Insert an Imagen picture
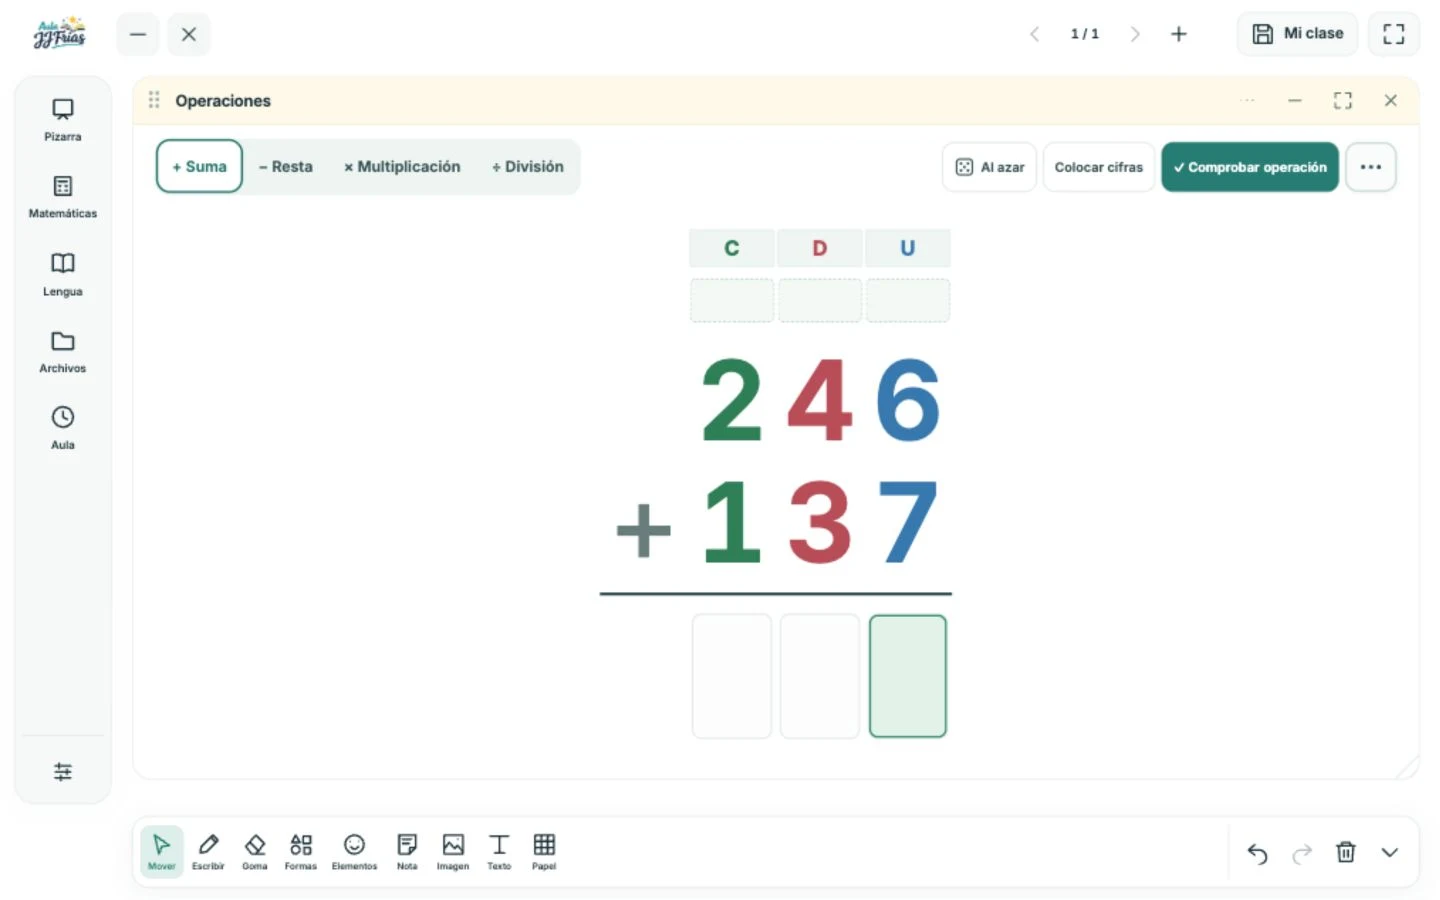This screenshot has width=1440, height=900. 453,852
